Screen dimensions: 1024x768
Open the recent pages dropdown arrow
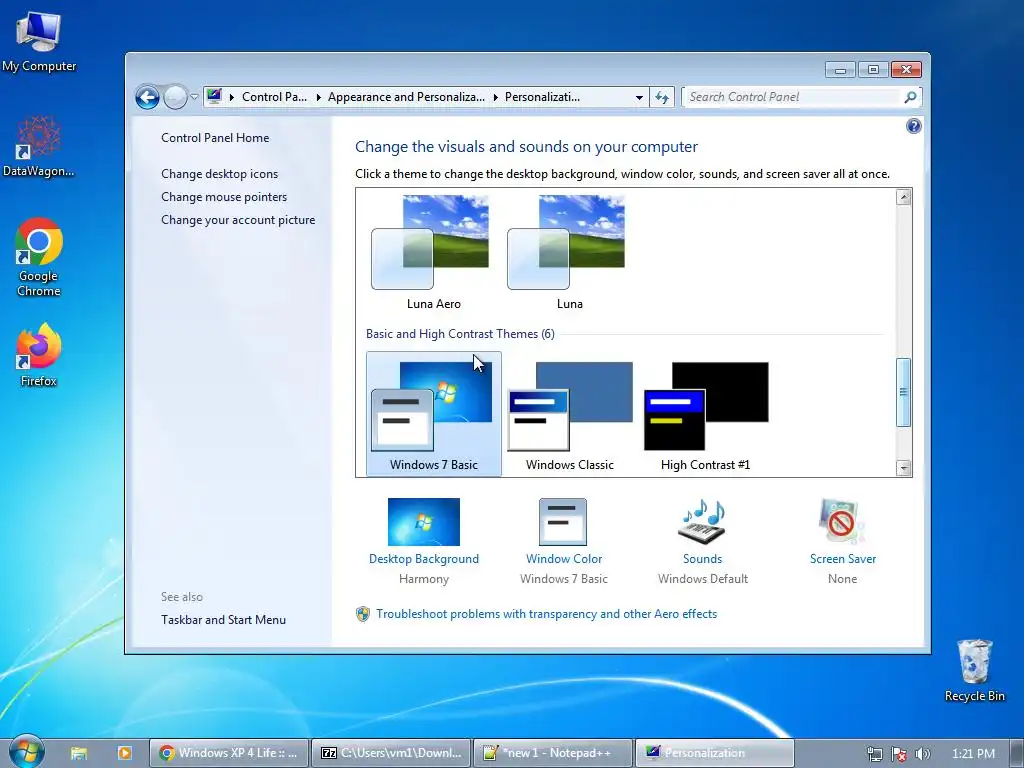coord(194,97)
